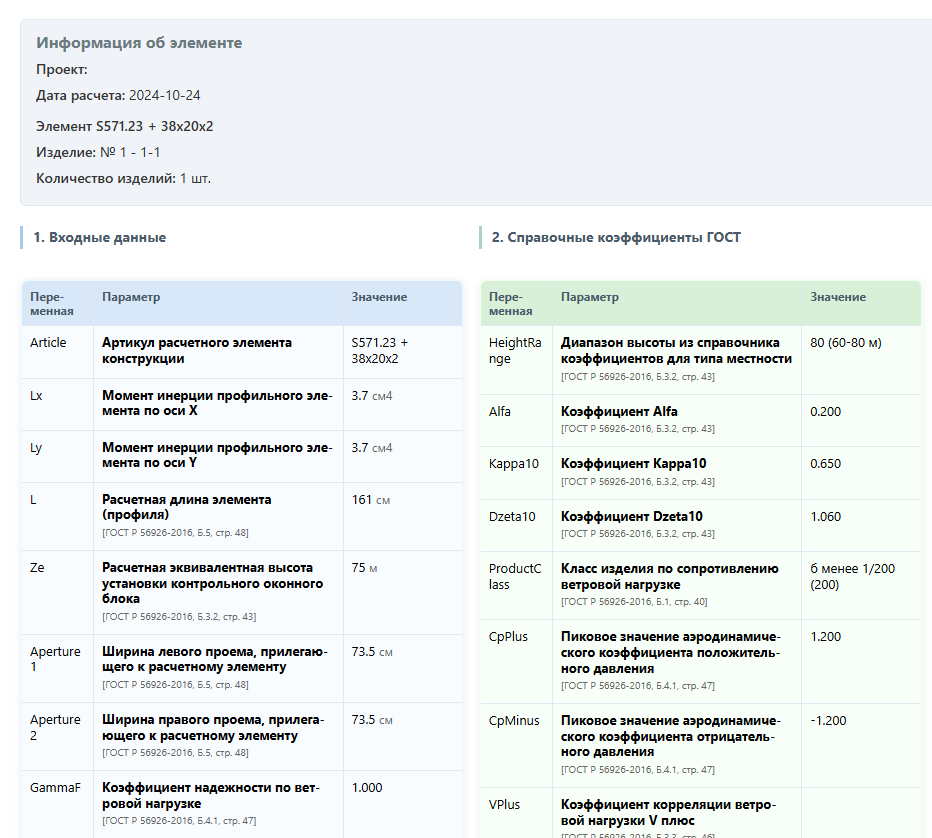Viewport: 932px width, 838px height.
Task: Select the "2. Справочные коэффициенты ГОСТ" section heading
Action: [616, 238]
